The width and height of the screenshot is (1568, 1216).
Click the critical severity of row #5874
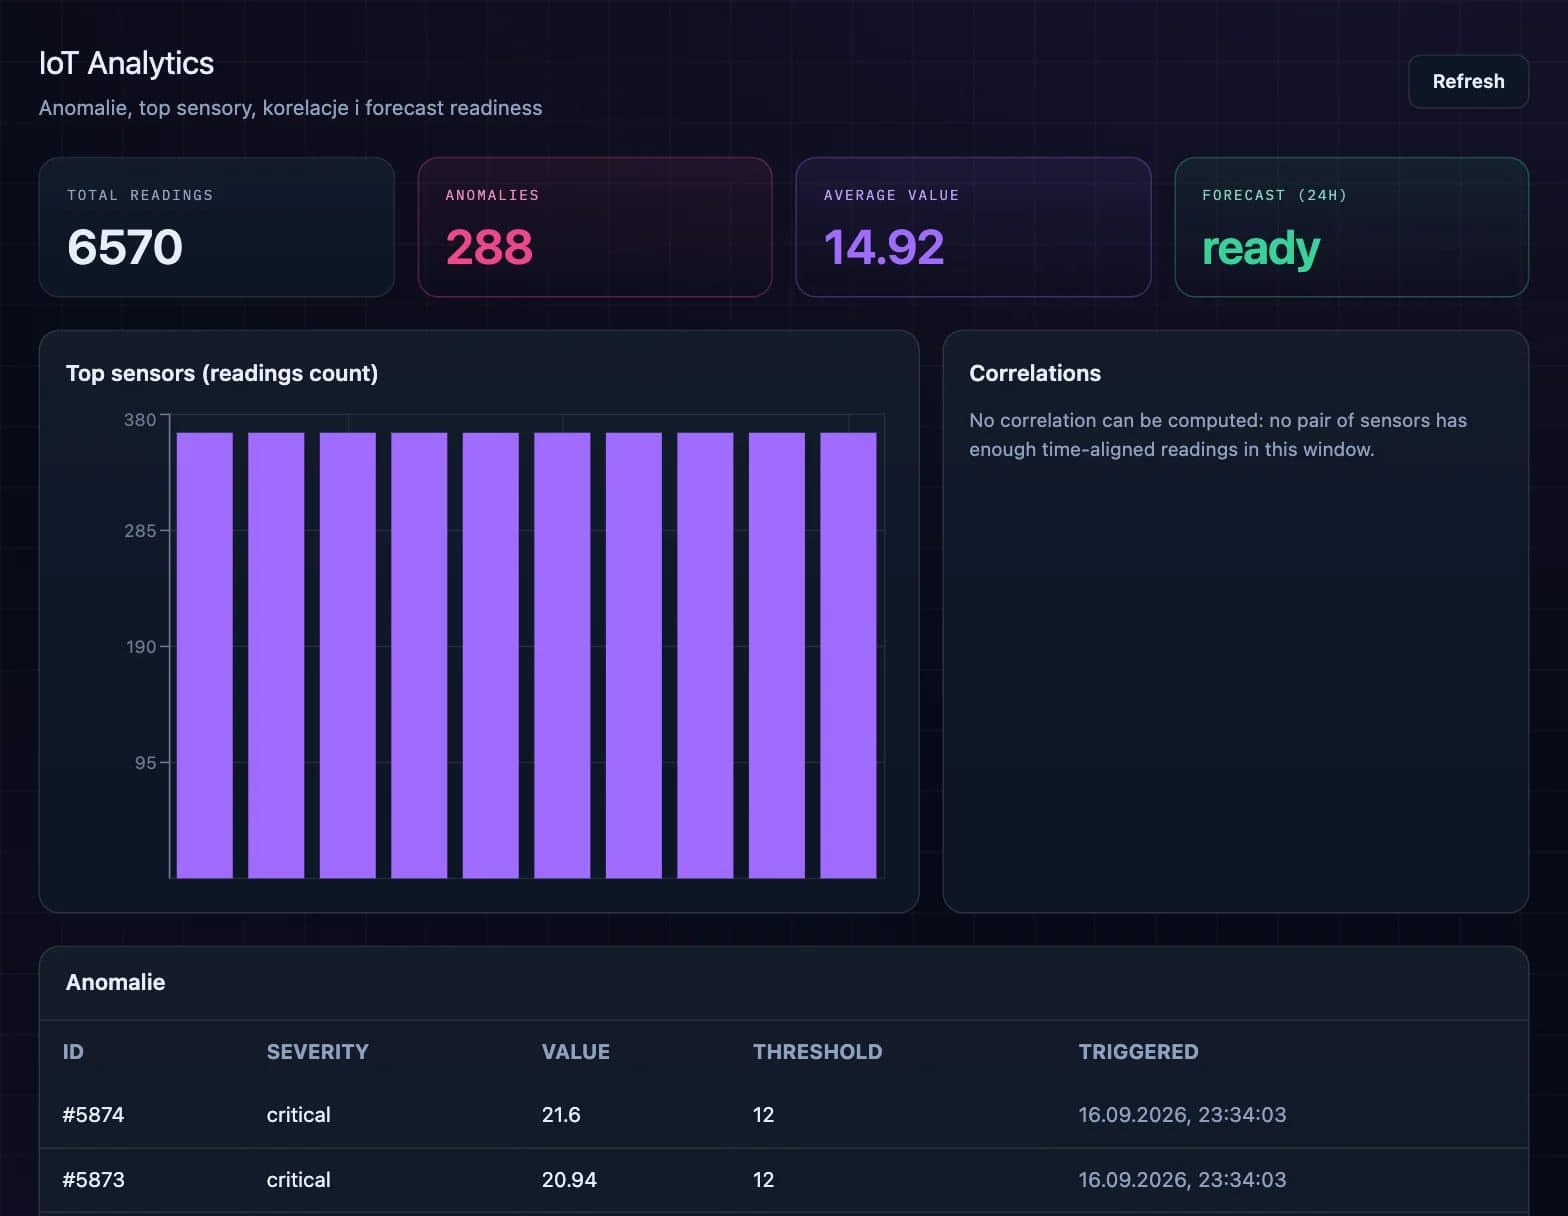(x=298, y=1115)
